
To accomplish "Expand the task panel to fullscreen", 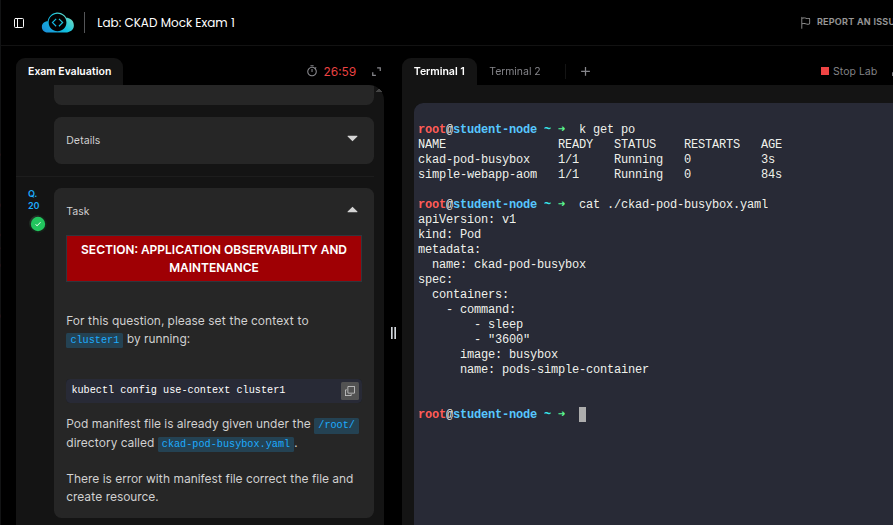I will [377, 72].
